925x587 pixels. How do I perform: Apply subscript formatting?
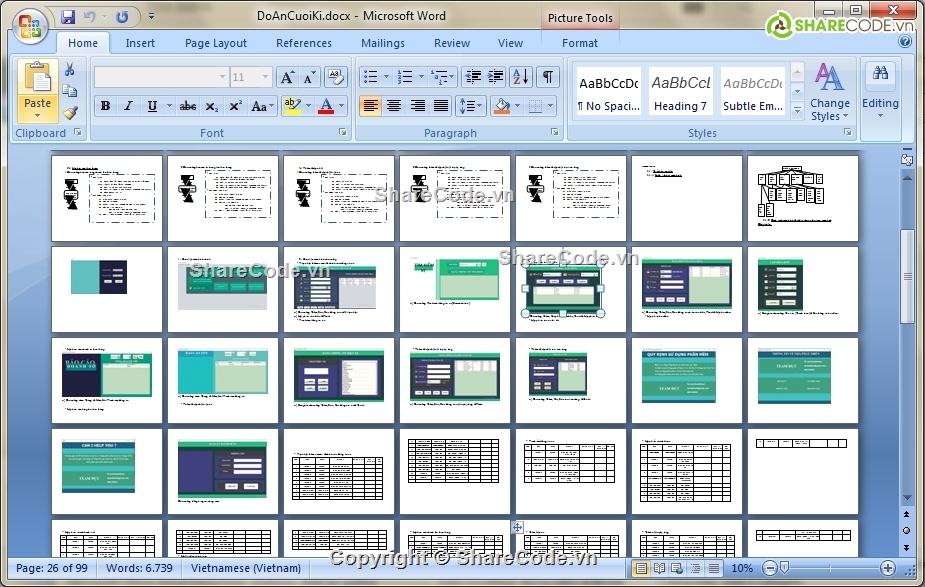[x=212, y=106]
